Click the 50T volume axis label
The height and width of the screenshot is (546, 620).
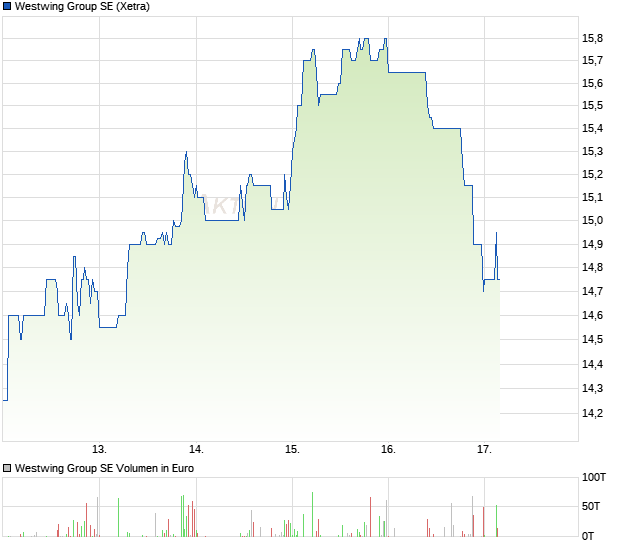[591, 506]
